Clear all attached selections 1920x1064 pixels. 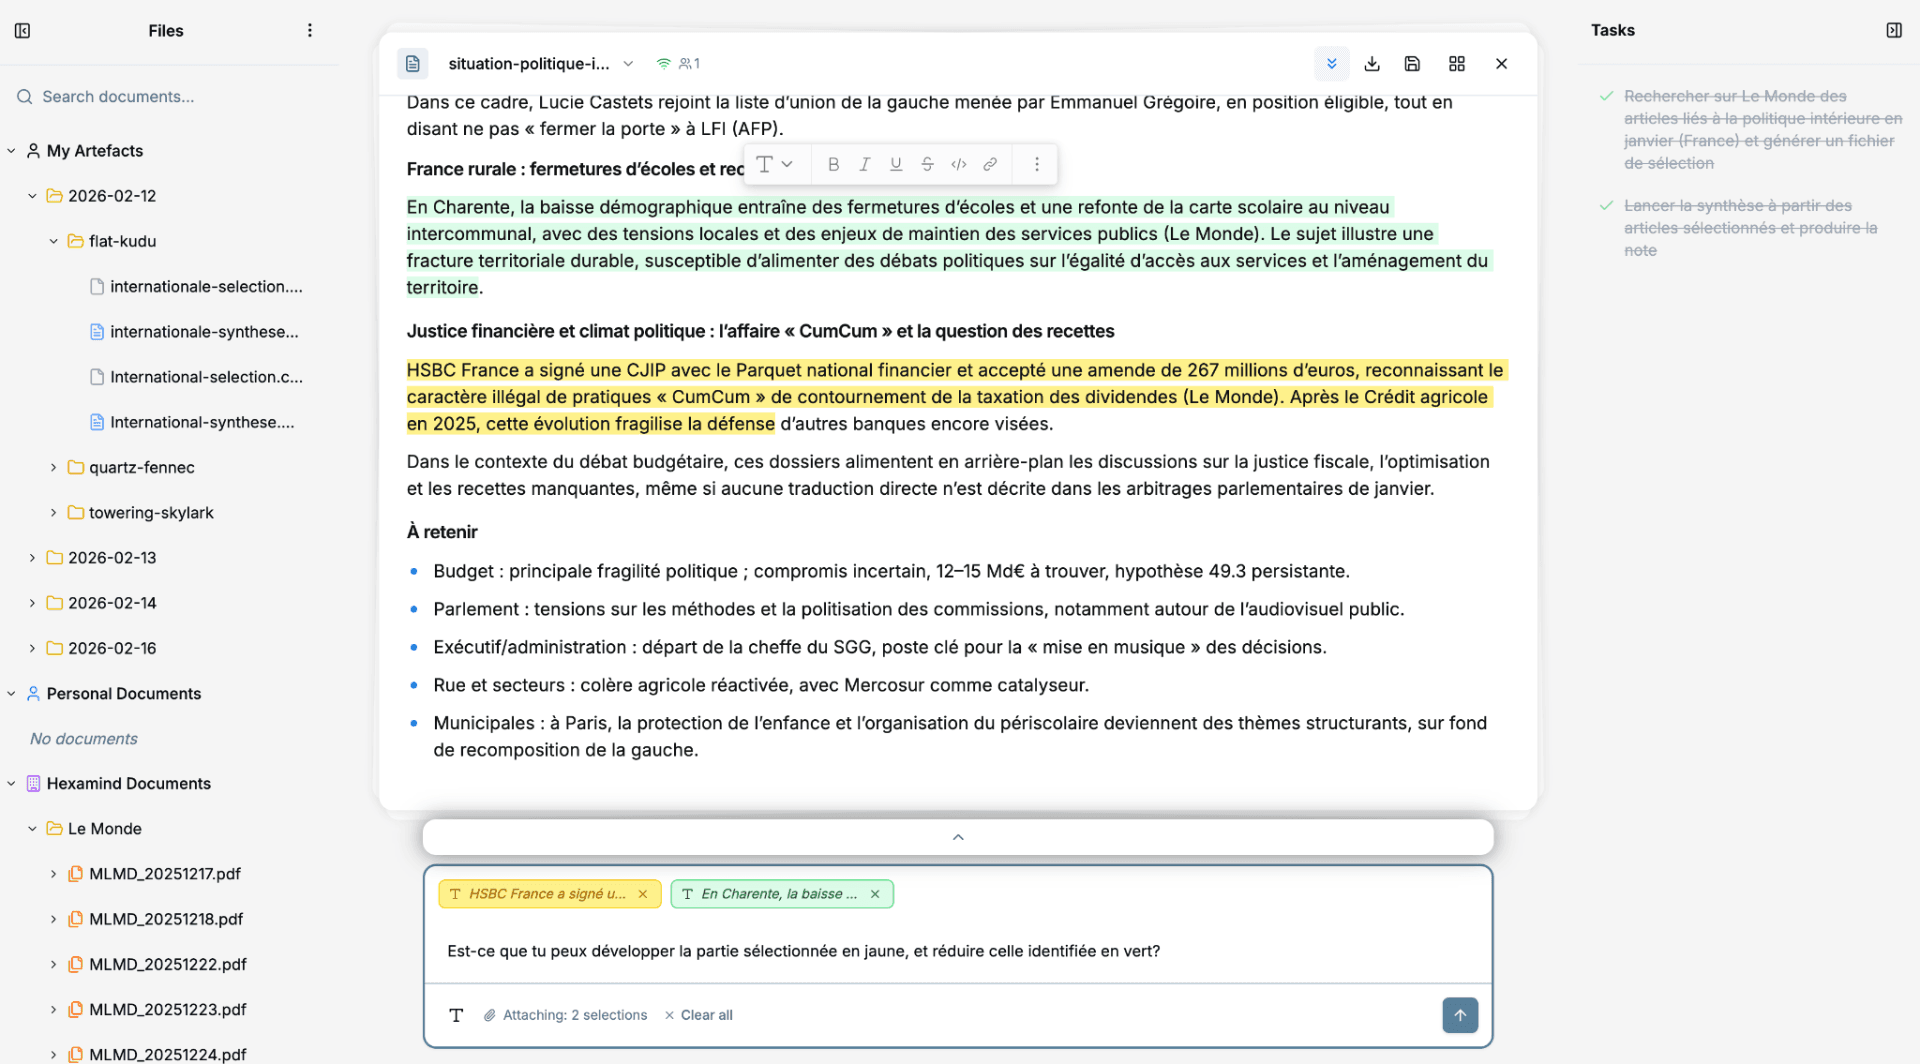(x=698, y=1015)
